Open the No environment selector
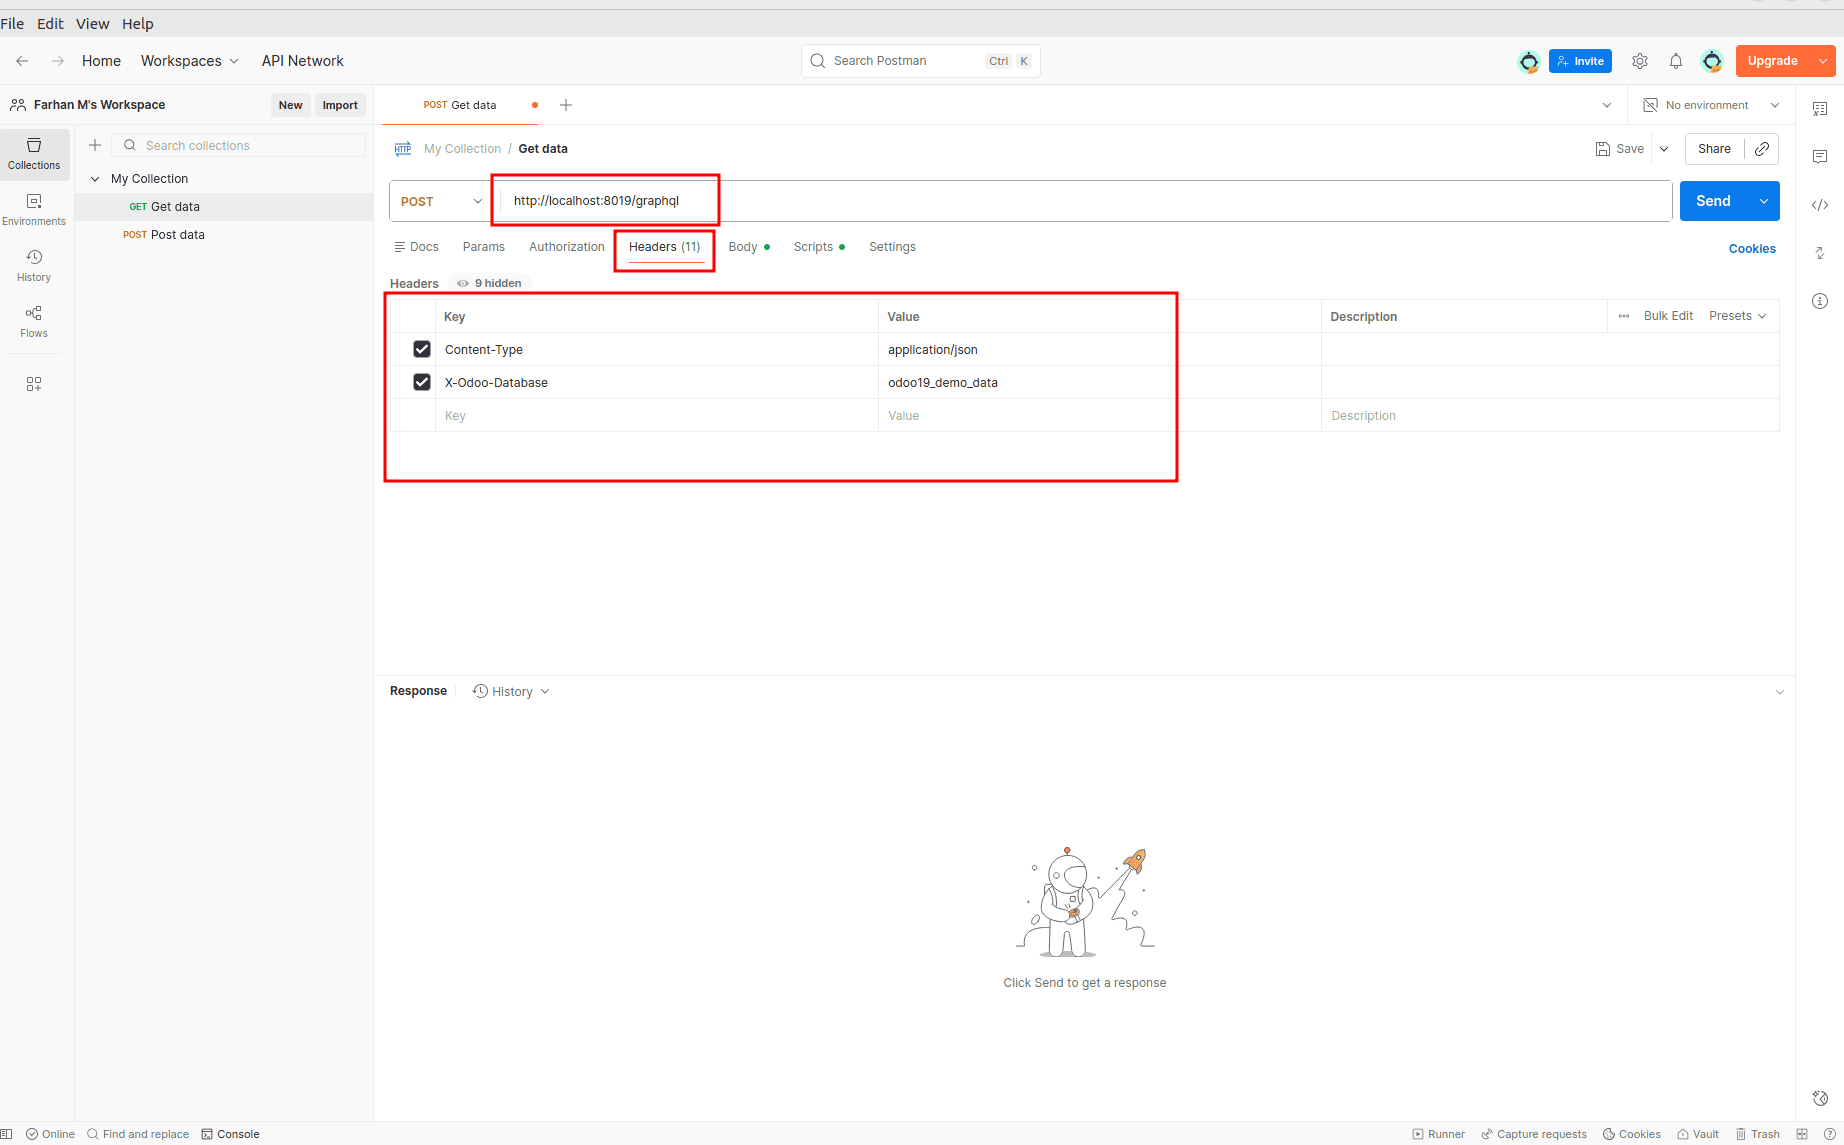Viewport: 1844px width, 1145px height. click(1712, 105)
